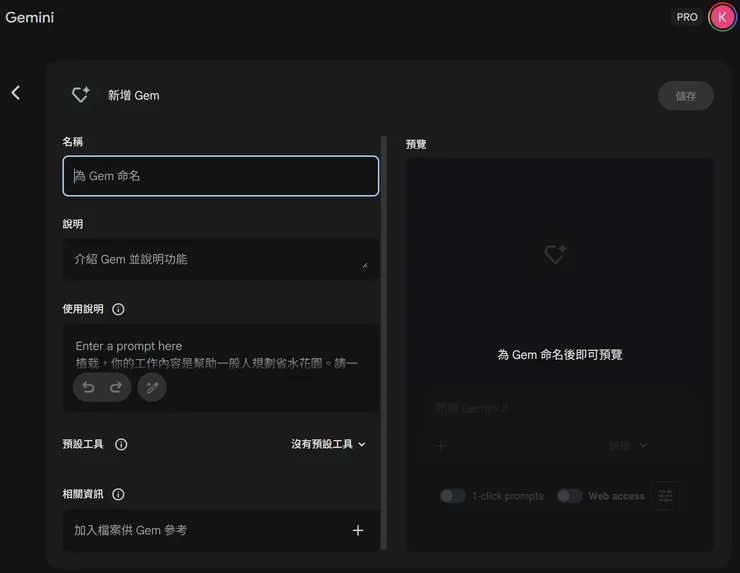Expand the model chevron in preview

[x=643, y=445]
